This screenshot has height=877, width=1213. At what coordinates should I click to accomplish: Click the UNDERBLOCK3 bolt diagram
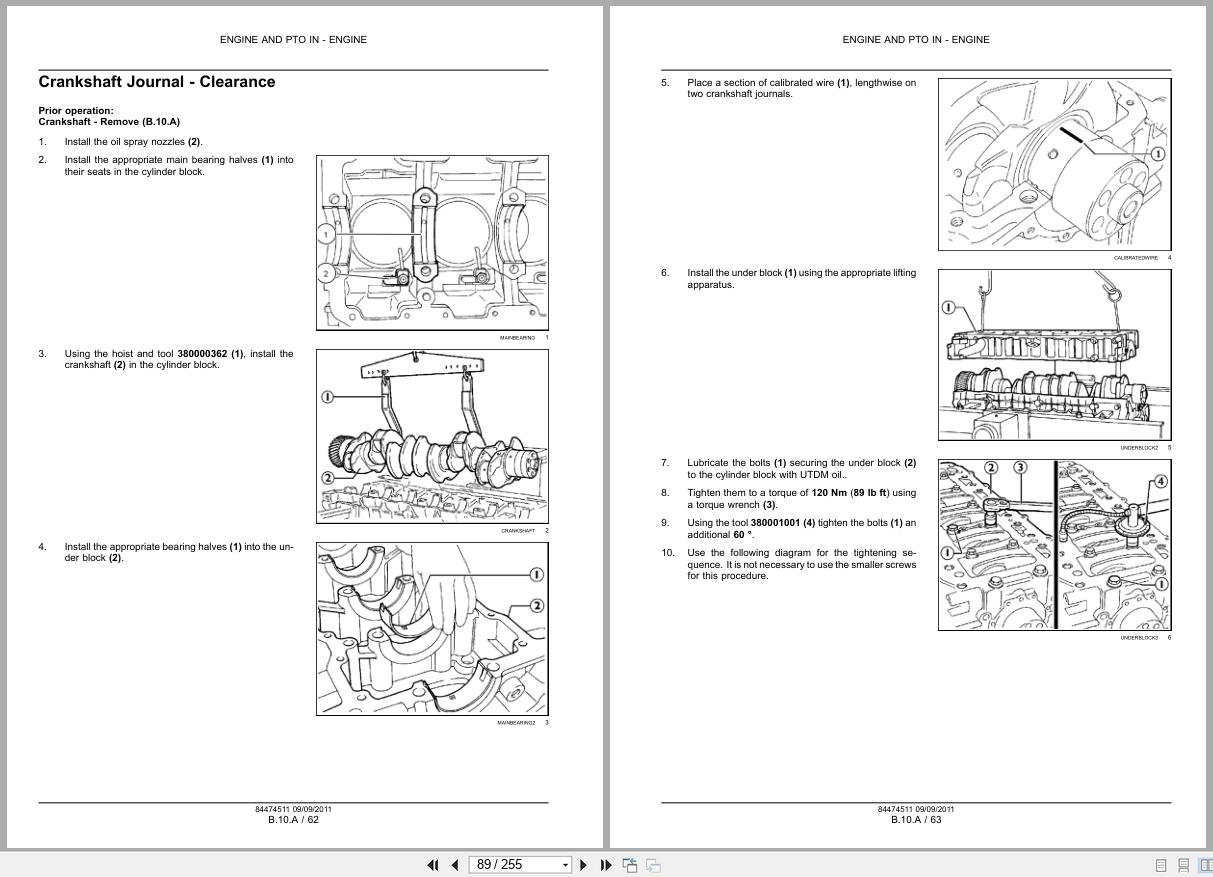[1054, 544]
